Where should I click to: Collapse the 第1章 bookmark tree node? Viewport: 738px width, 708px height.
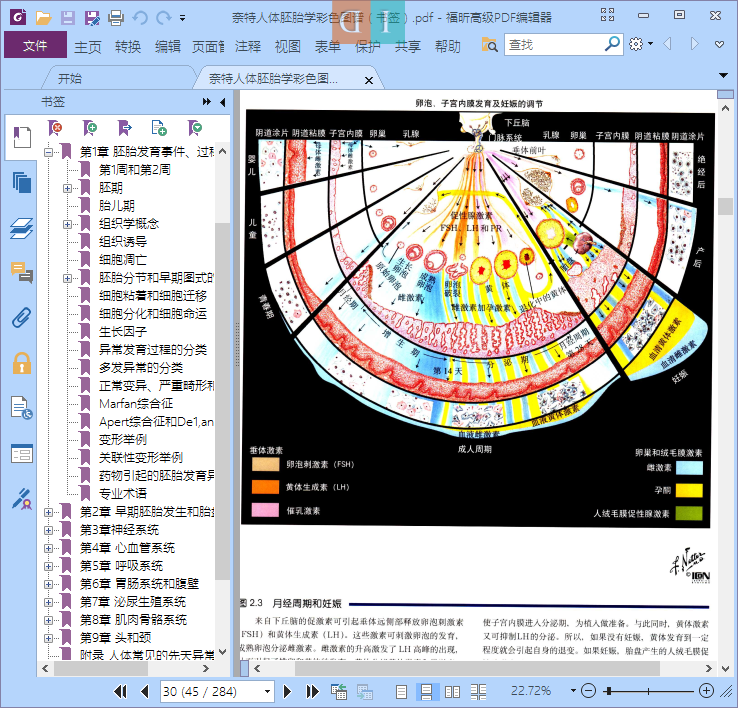(x=48, y=152)
